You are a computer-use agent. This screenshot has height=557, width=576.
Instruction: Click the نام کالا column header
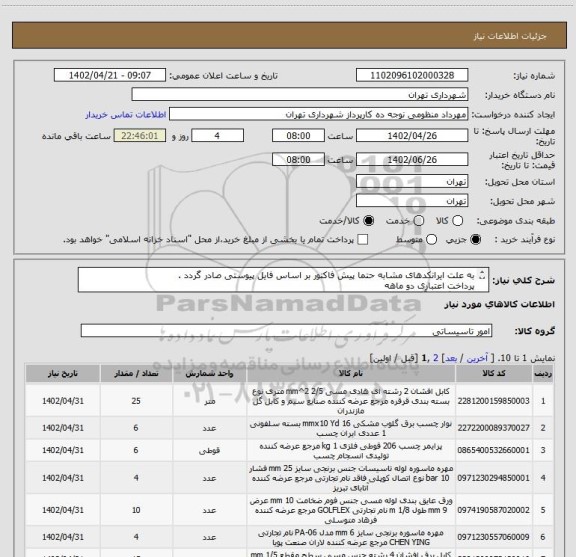pos(351,374)
